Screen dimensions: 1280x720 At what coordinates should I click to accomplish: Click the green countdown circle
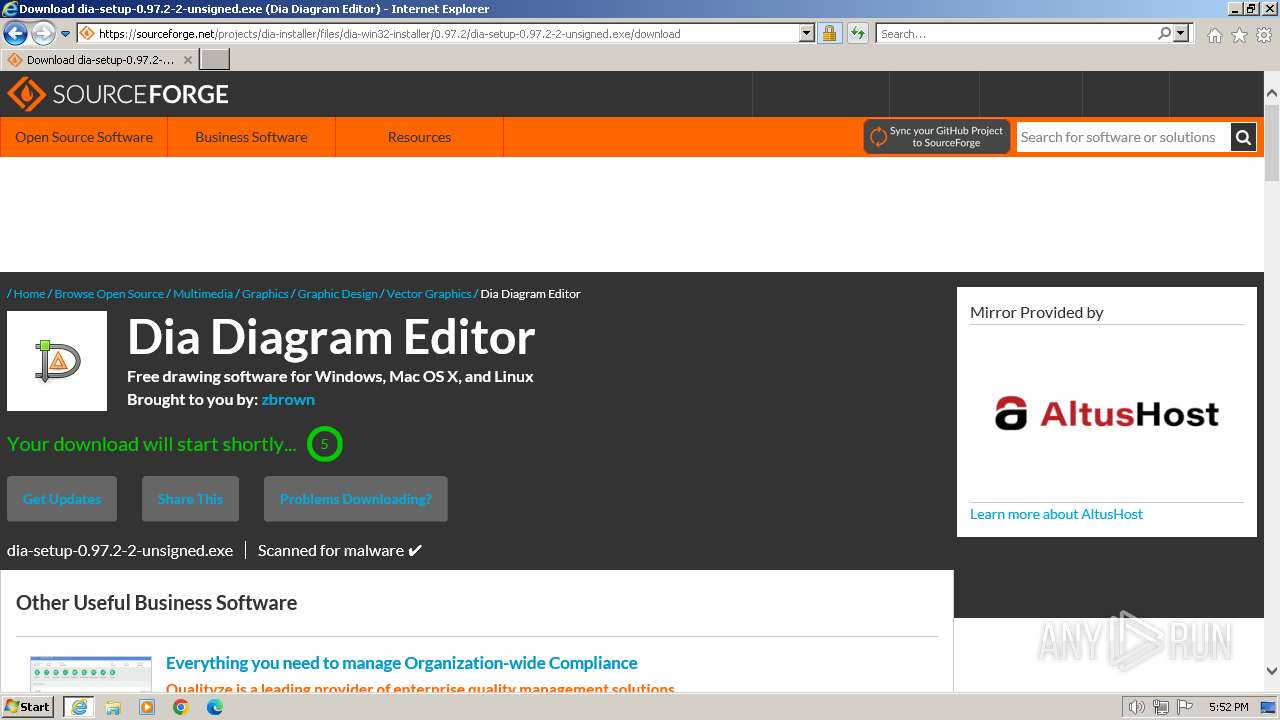[324, 444]
